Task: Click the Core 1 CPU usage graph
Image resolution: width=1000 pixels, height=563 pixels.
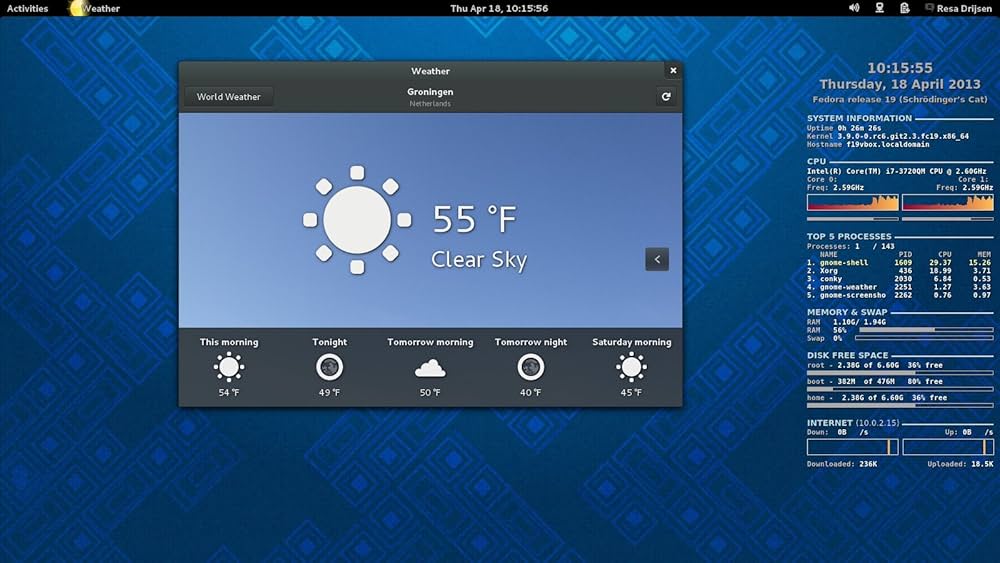Action: (948, 203)
